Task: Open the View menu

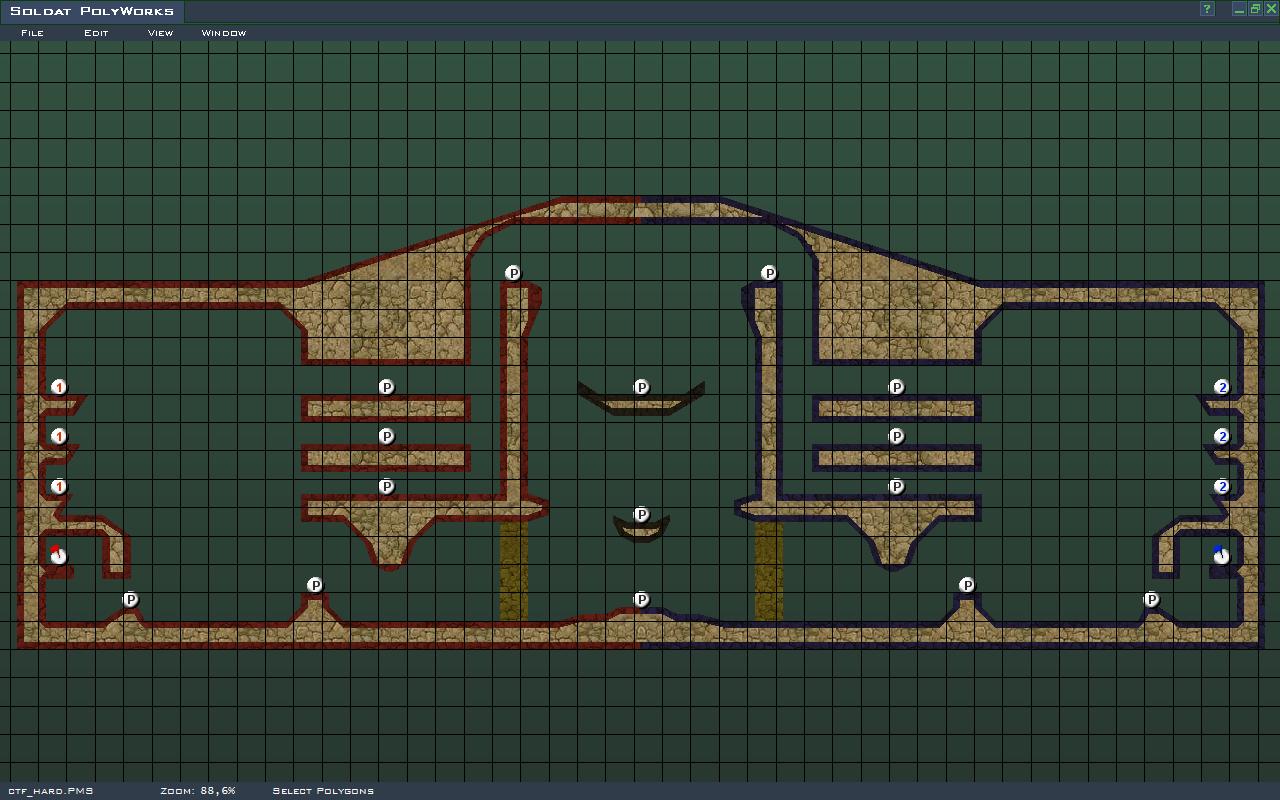Action: [x=160, y=33]
